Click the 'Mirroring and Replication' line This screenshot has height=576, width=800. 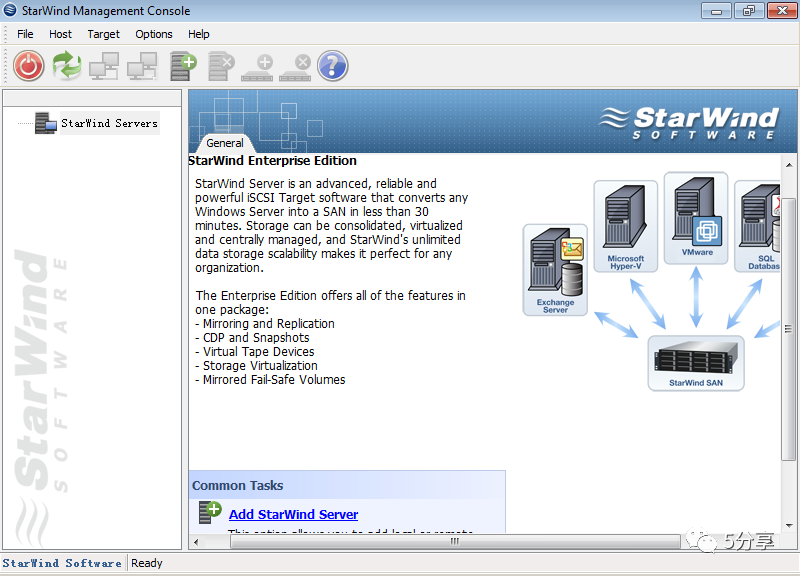(x=265, y=324)
